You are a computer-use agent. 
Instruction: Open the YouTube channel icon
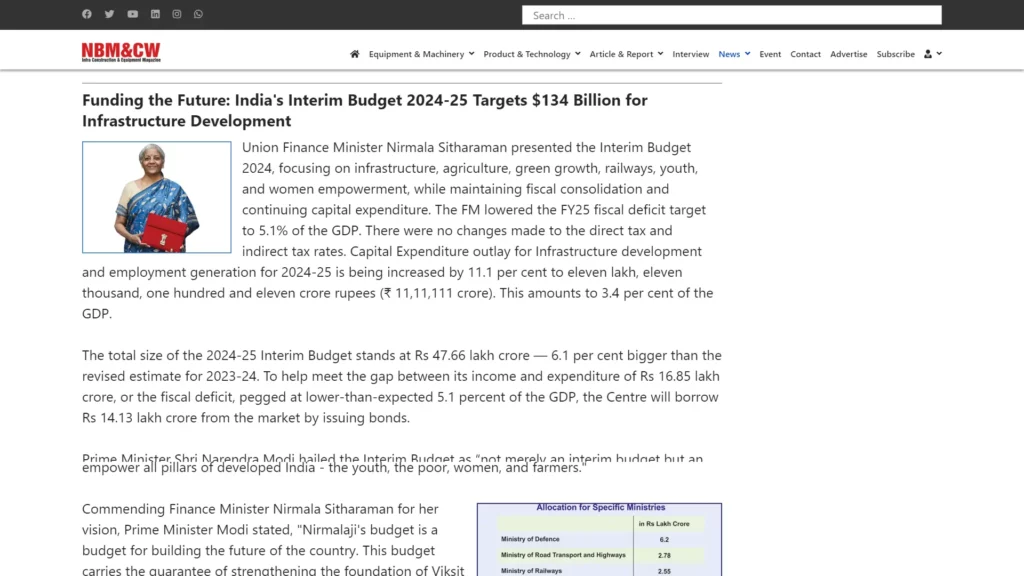click(133, 14)
